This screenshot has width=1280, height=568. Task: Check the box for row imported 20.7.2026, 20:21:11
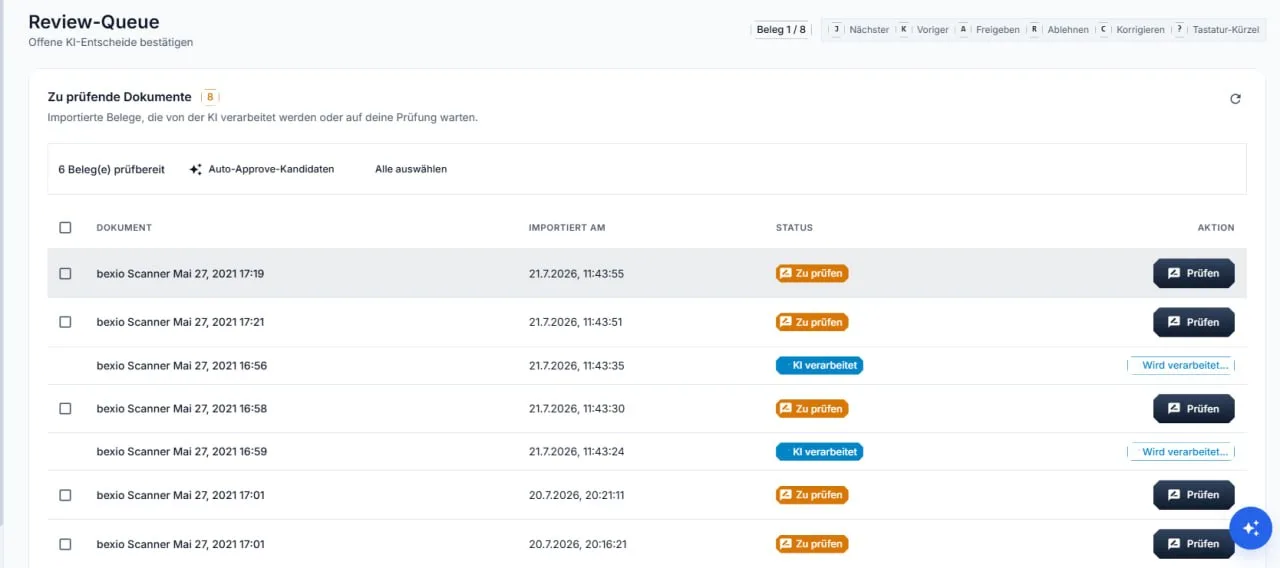65,495
